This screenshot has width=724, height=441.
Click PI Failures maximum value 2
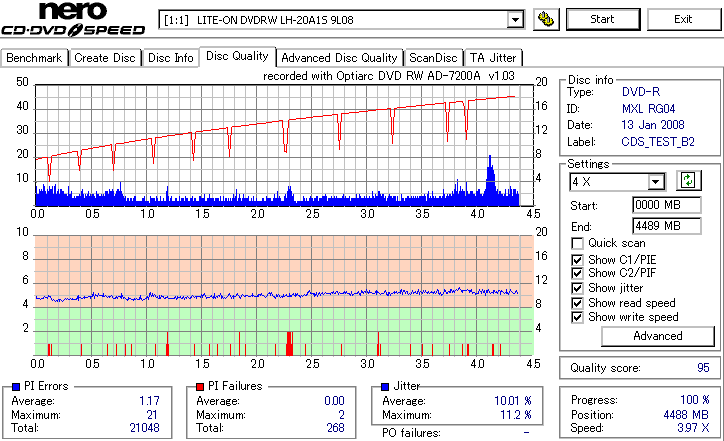click(x=342, y=415)
